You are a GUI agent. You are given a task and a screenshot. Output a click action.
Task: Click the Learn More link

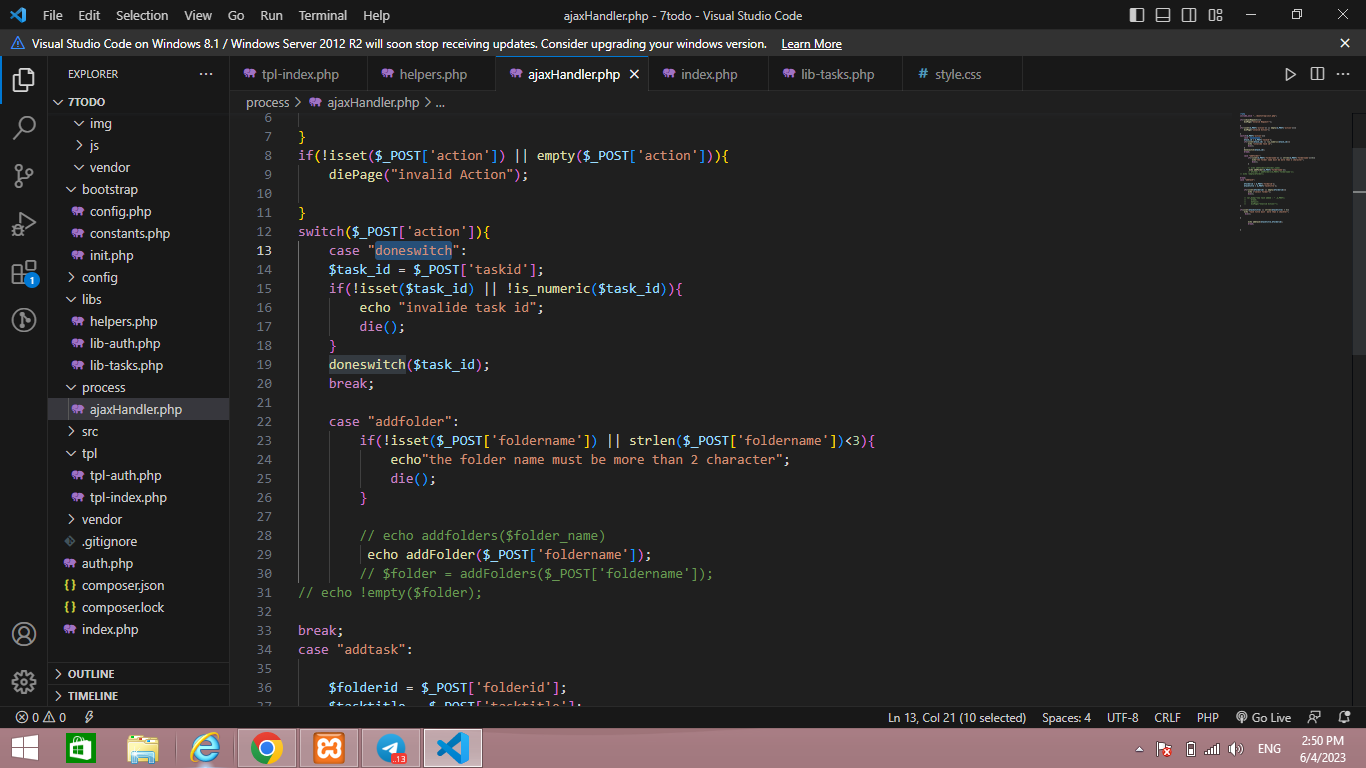point(811,44)
